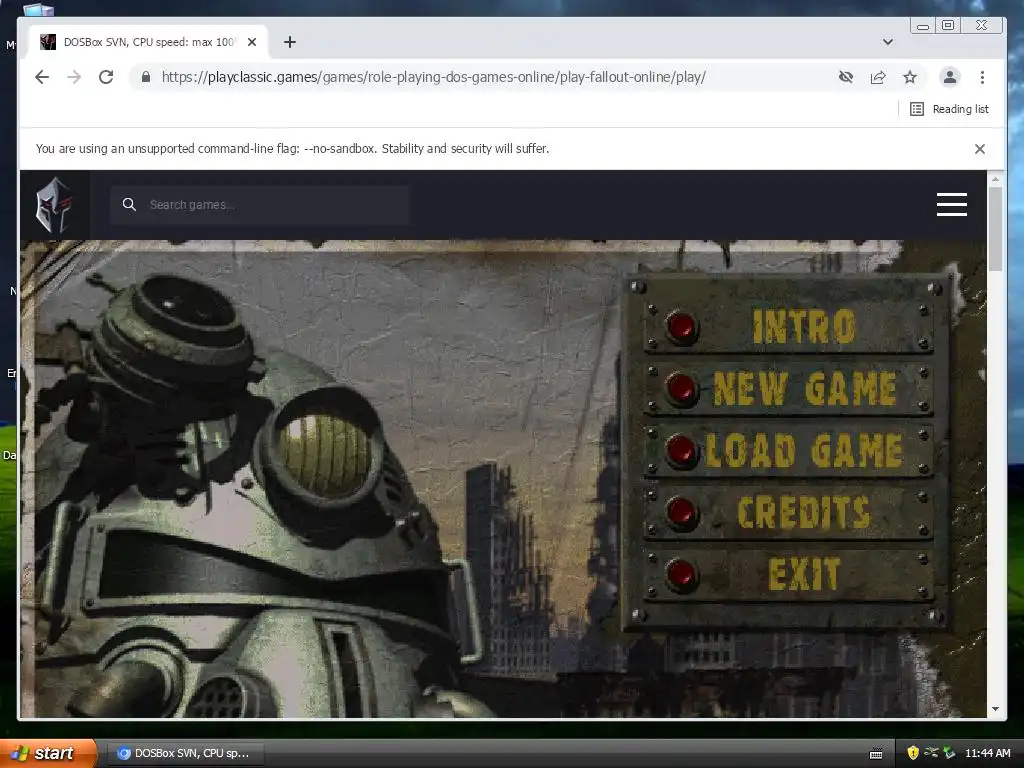Click the Search games field

(x=260, y=205)
